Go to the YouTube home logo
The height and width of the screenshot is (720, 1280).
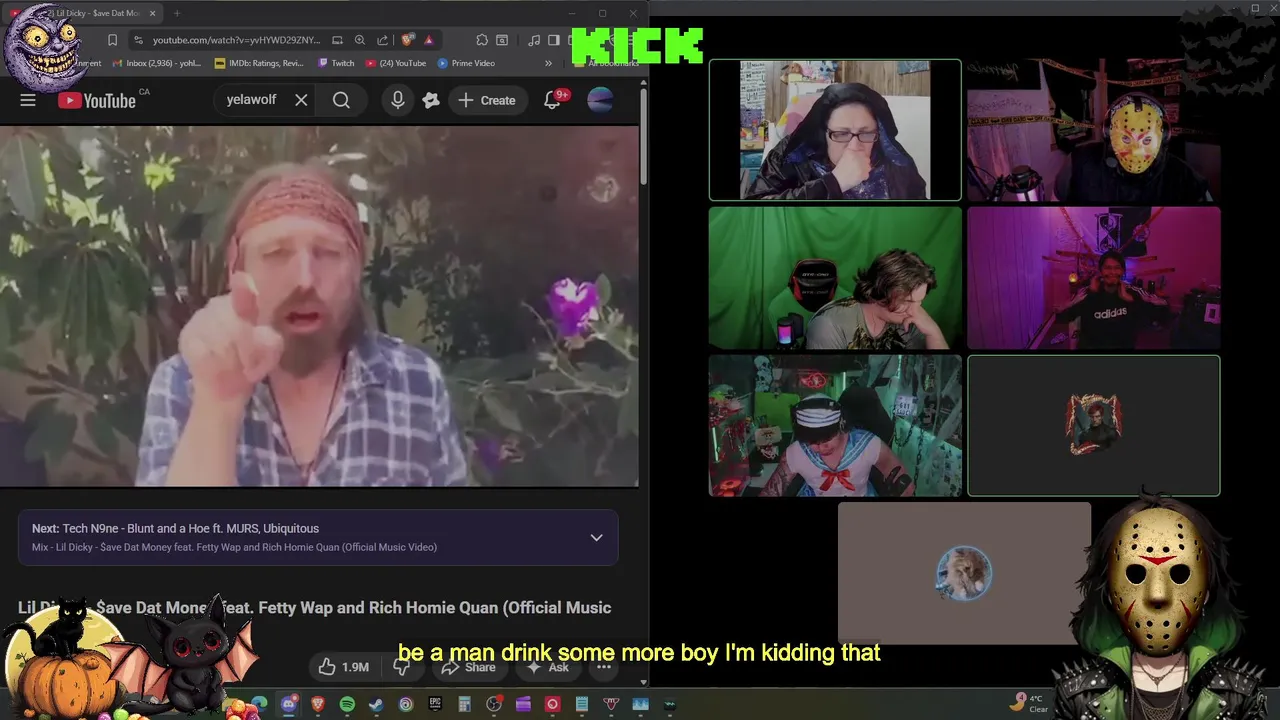point(97,100)
